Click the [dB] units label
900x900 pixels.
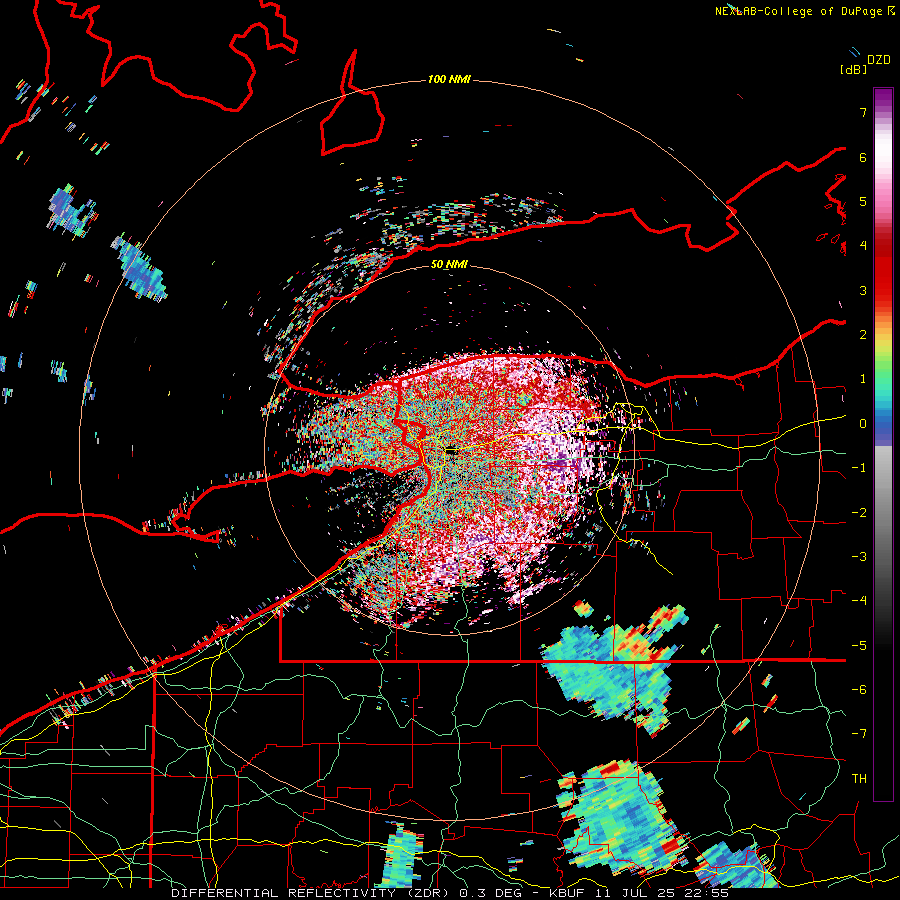point(853,69)
